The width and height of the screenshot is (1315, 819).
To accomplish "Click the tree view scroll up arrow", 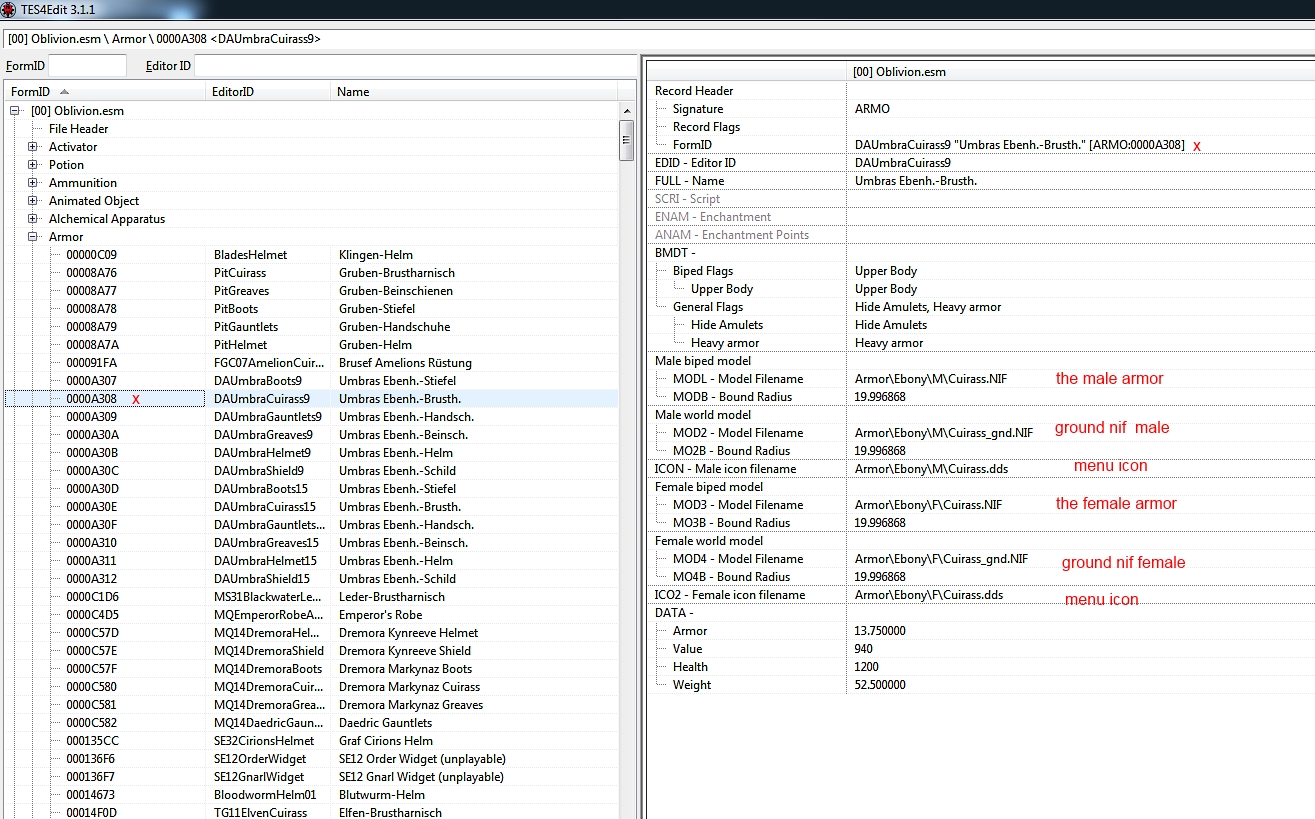I will pos(626,110).
